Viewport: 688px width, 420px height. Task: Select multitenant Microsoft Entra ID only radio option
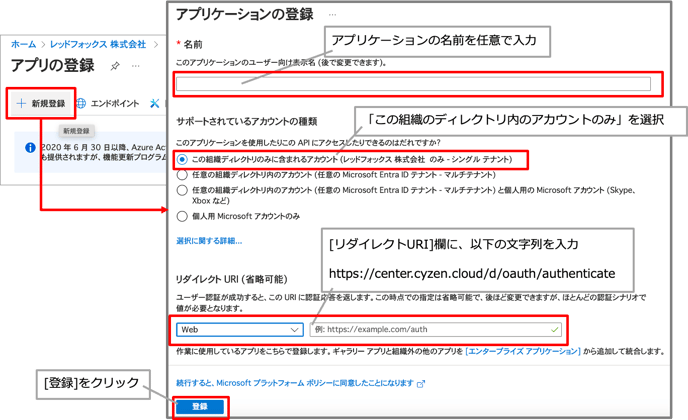click(182, 175)
